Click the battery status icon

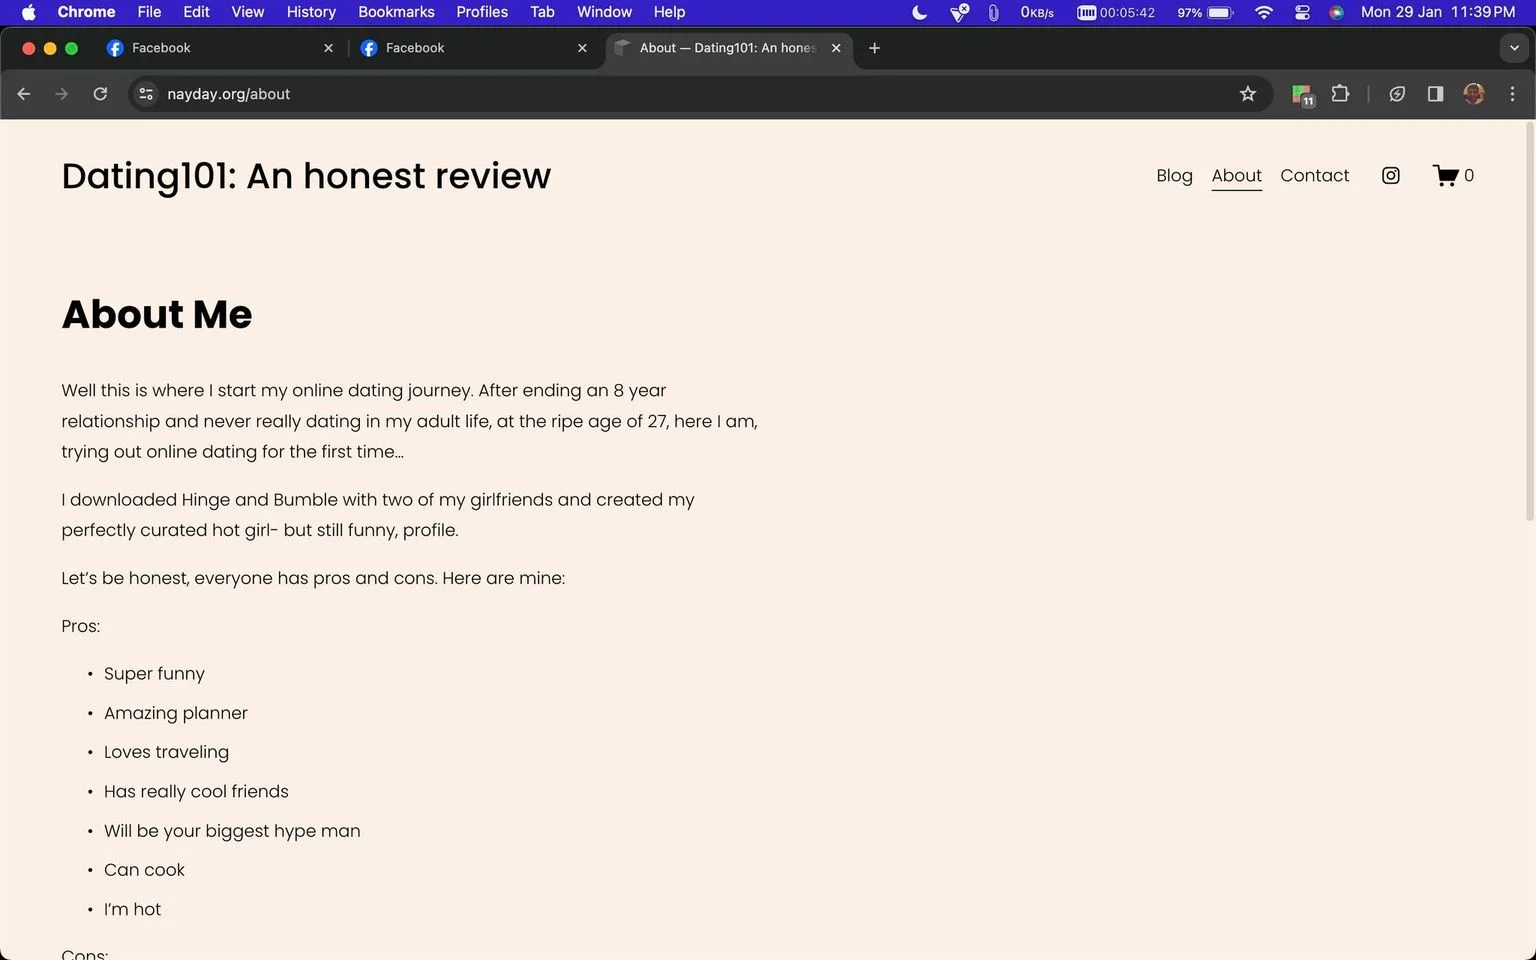click(1206, 12)
